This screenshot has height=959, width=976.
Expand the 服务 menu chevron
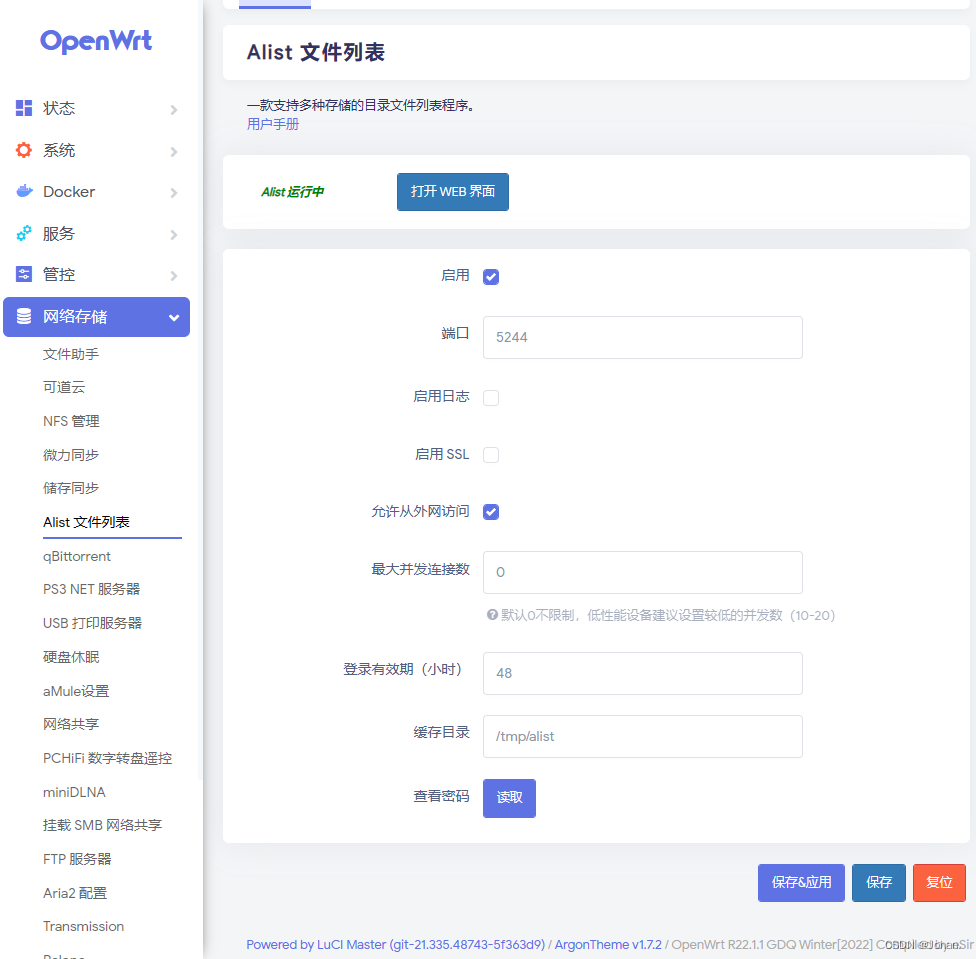point(174,235)
